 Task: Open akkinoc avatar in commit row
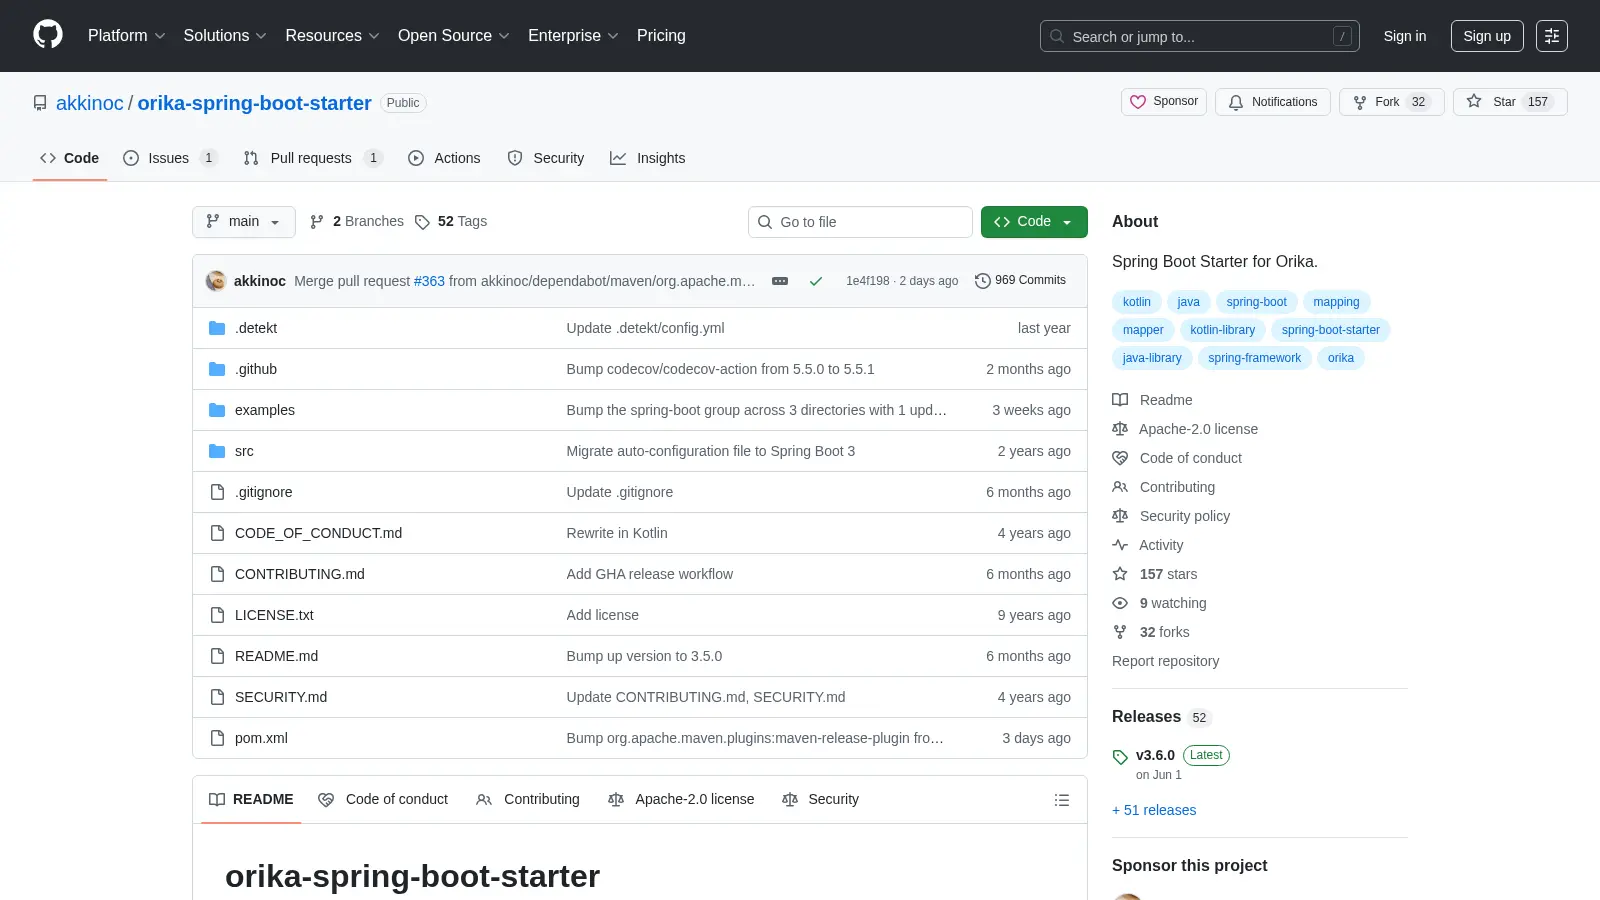point(216,281)
